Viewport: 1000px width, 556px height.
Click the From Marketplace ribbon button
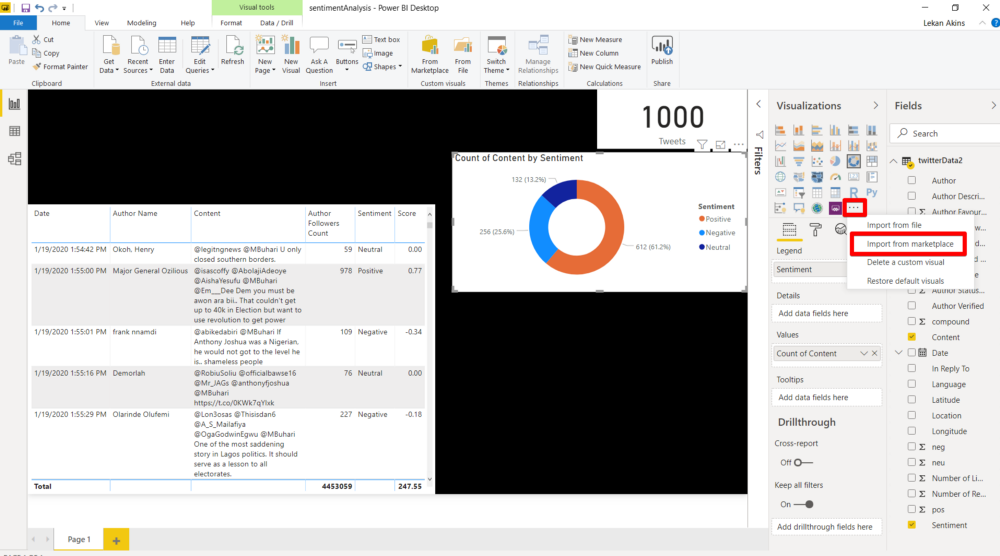[x=430, y=55]
